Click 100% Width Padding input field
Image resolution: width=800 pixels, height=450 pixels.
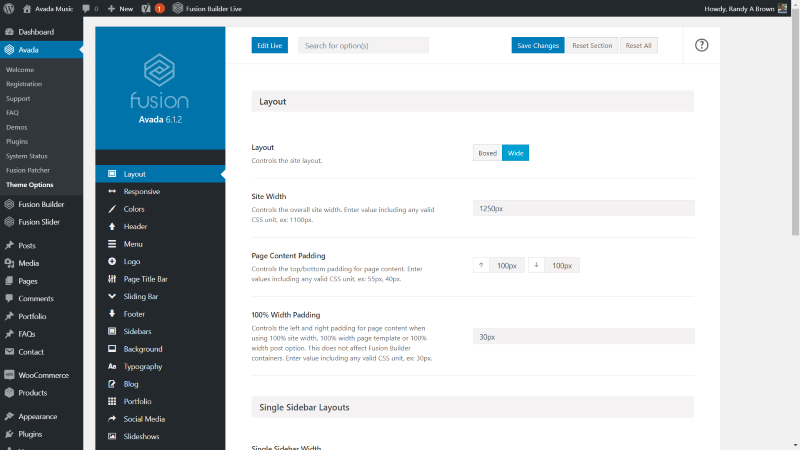point(583,337)
